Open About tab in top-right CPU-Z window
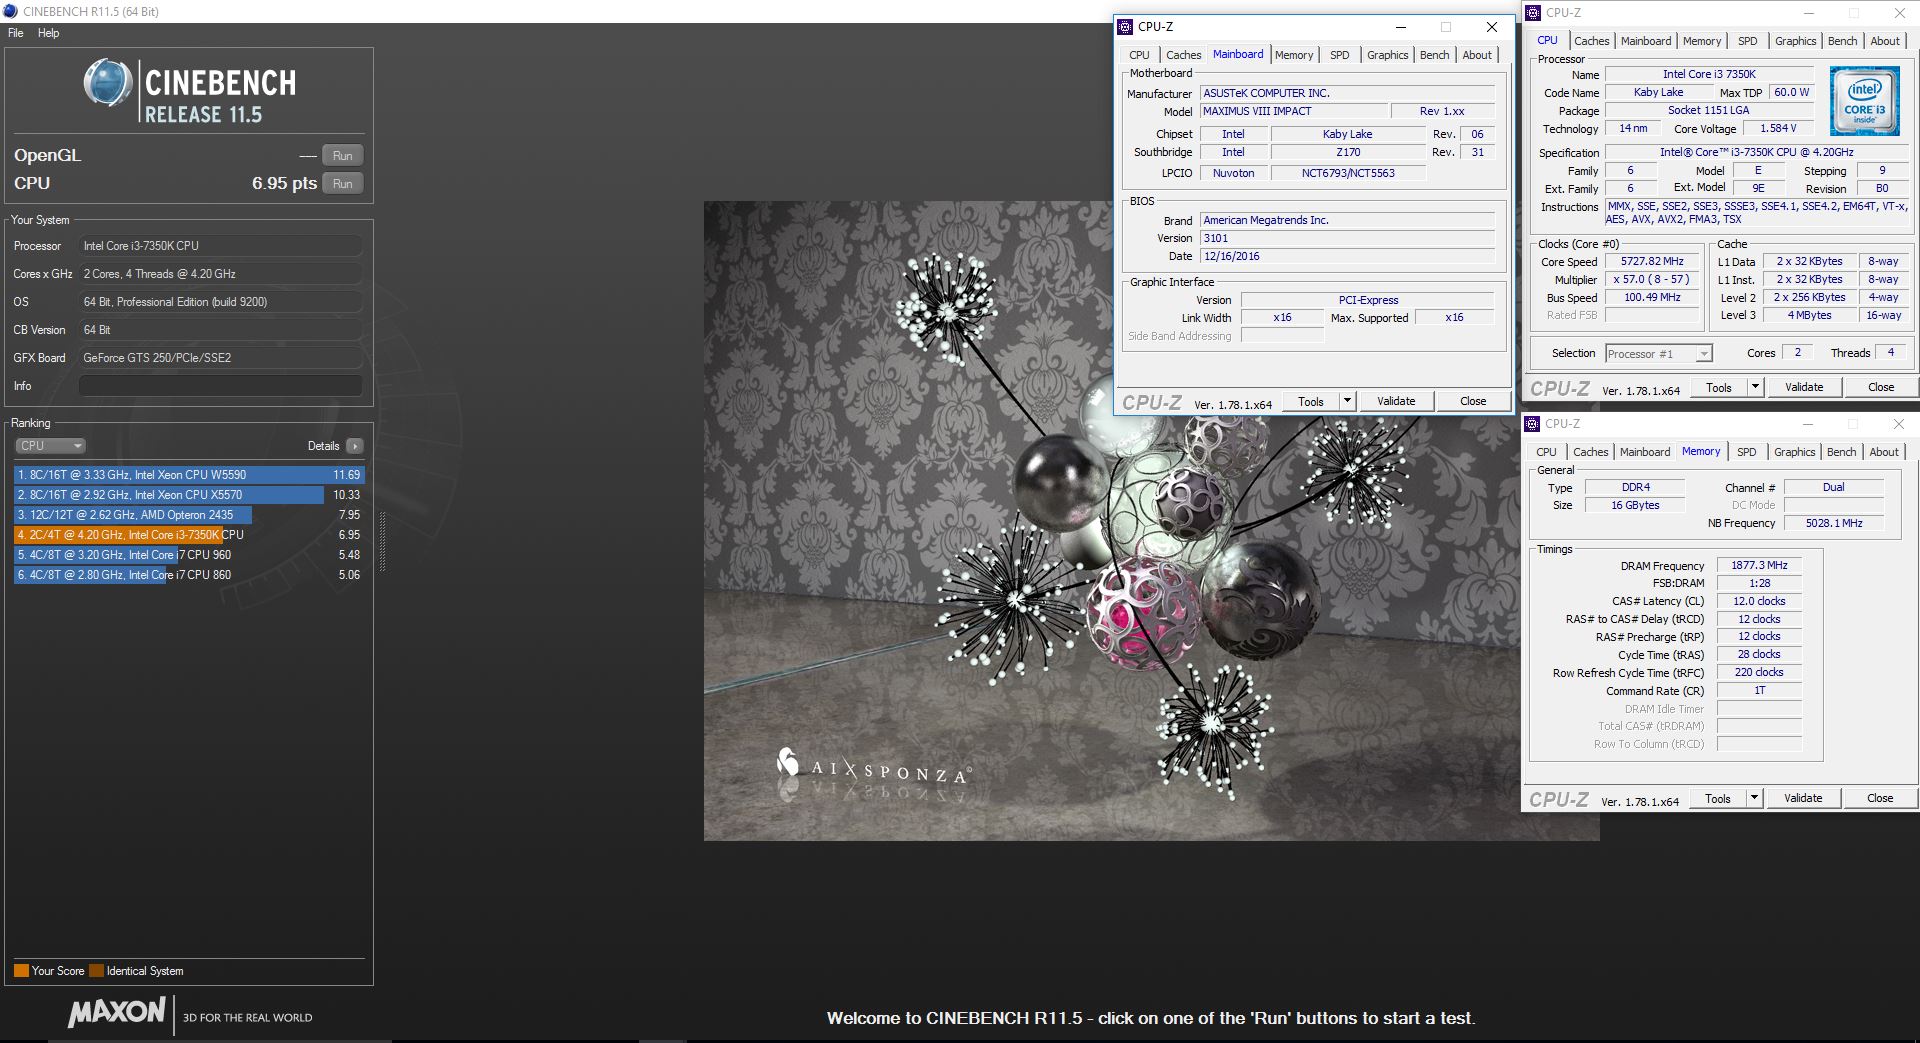Image resolution: width=1920 pixels, height=1043 pixels. (1885, 41)
